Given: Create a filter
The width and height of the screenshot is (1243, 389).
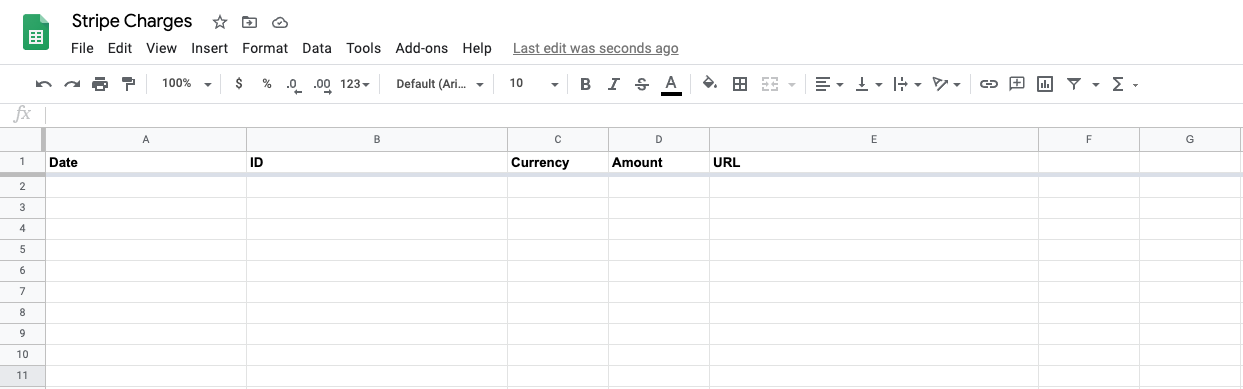Looking at the screenshot, I should coord(1074,84).
